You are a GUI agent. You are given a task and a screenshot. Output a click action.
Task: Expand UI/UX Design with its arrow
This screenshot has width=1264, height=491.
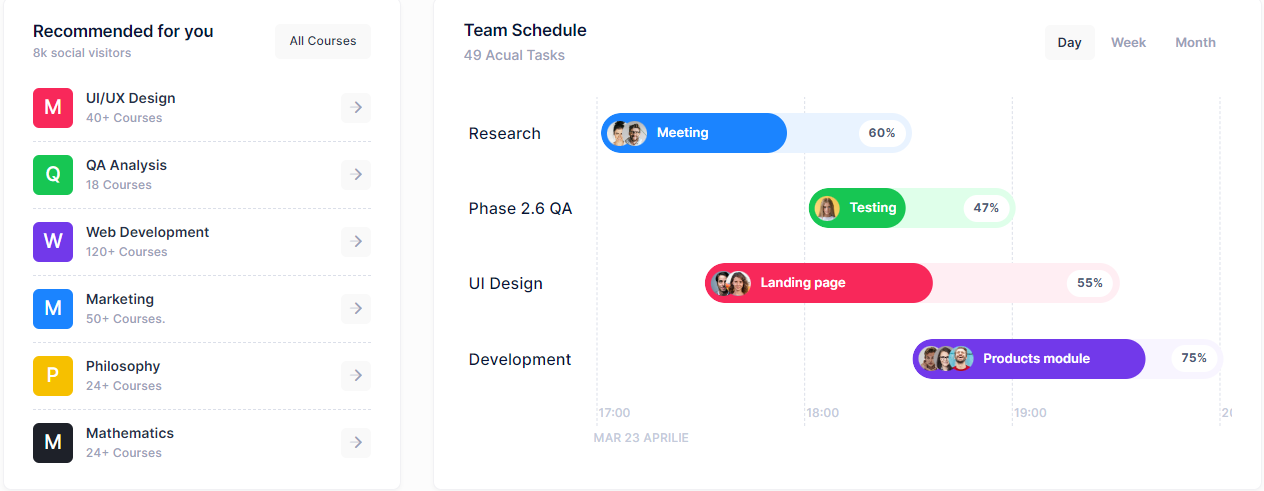[x=356, y=108]
